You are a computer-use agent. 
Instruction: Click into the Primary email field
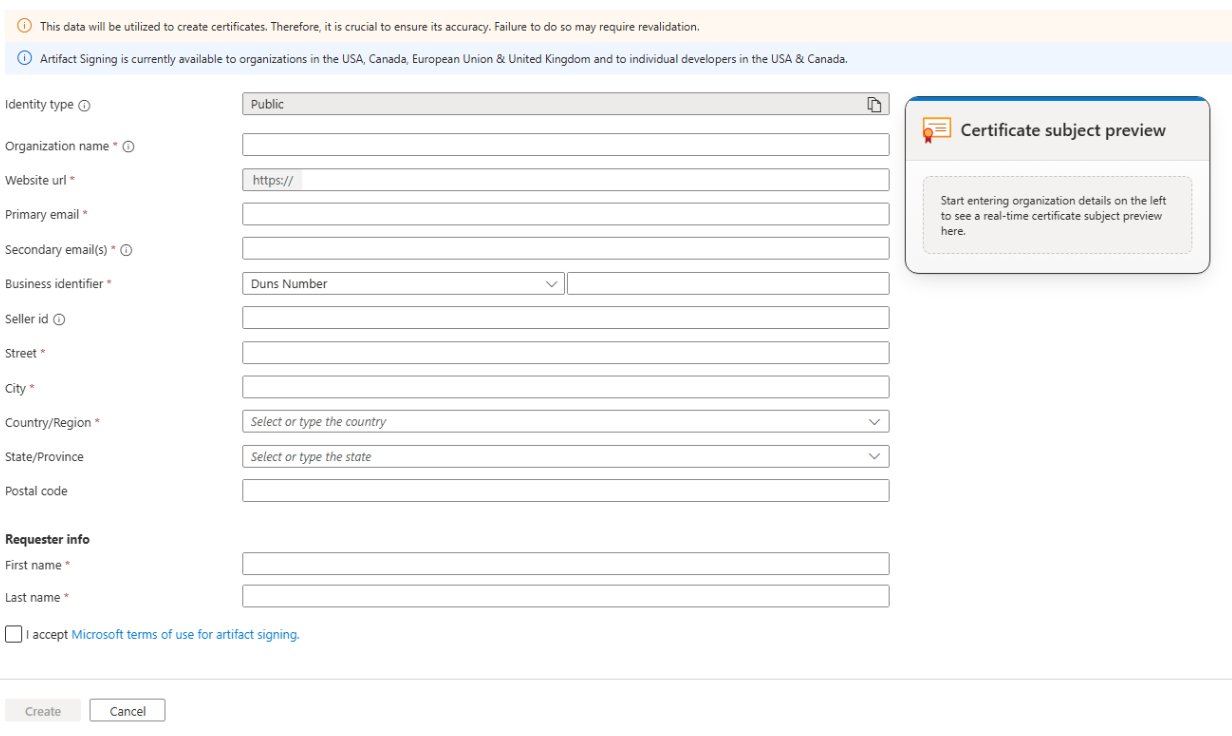tap(565, 213)
